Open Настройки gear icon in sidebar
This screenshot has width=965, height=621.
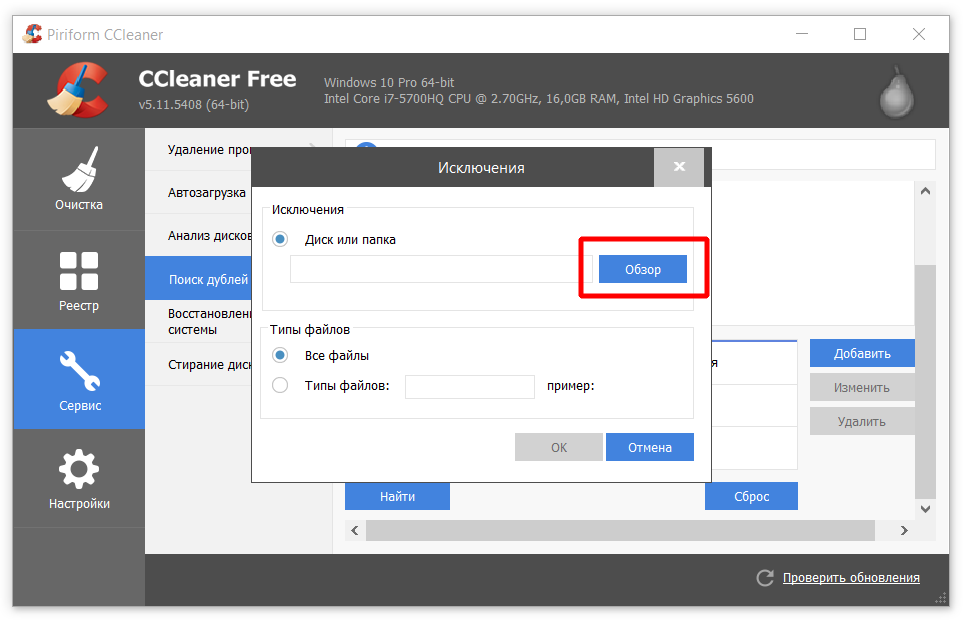tap(79, 469)
